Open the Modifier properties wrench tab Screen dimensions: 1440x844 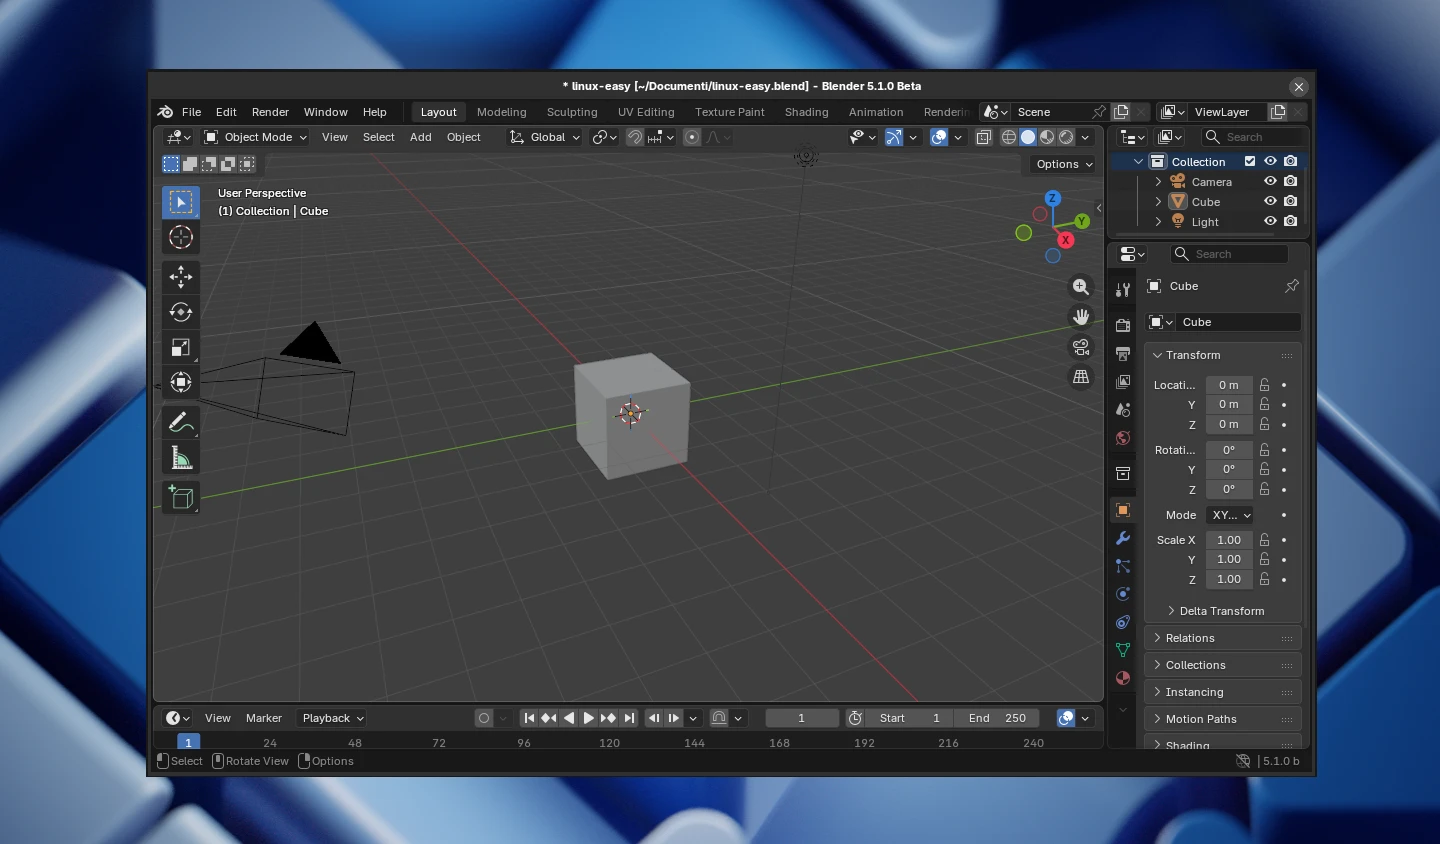(x=1122, y=539)
